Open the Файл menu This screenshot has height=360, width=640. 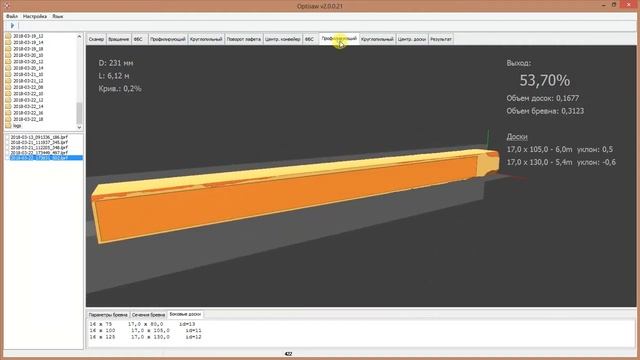(x=11, y=16)
